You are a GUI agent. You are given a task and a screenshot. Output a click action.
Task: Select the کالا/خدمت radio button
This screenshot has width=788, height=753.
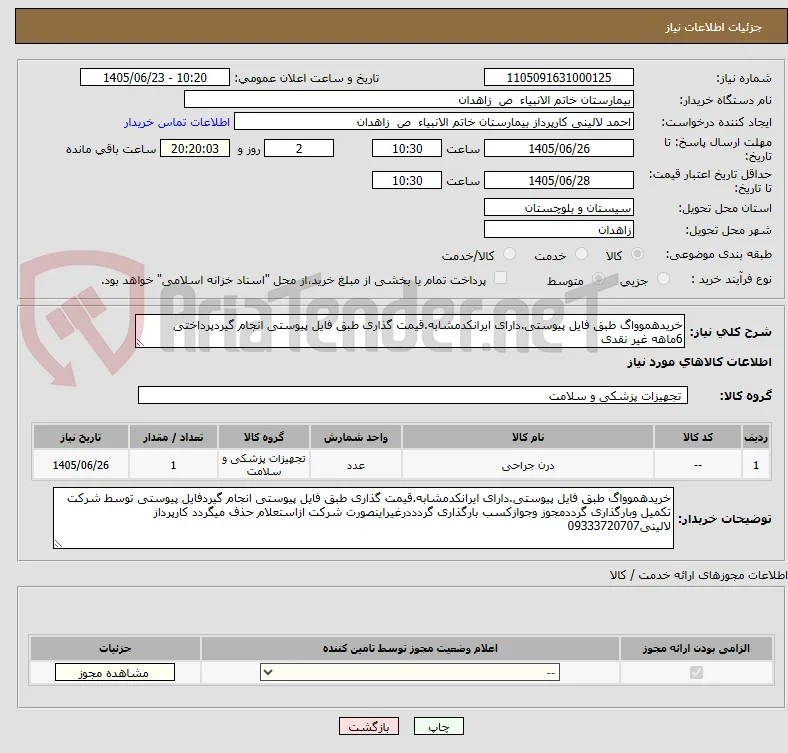click(509, 254)
